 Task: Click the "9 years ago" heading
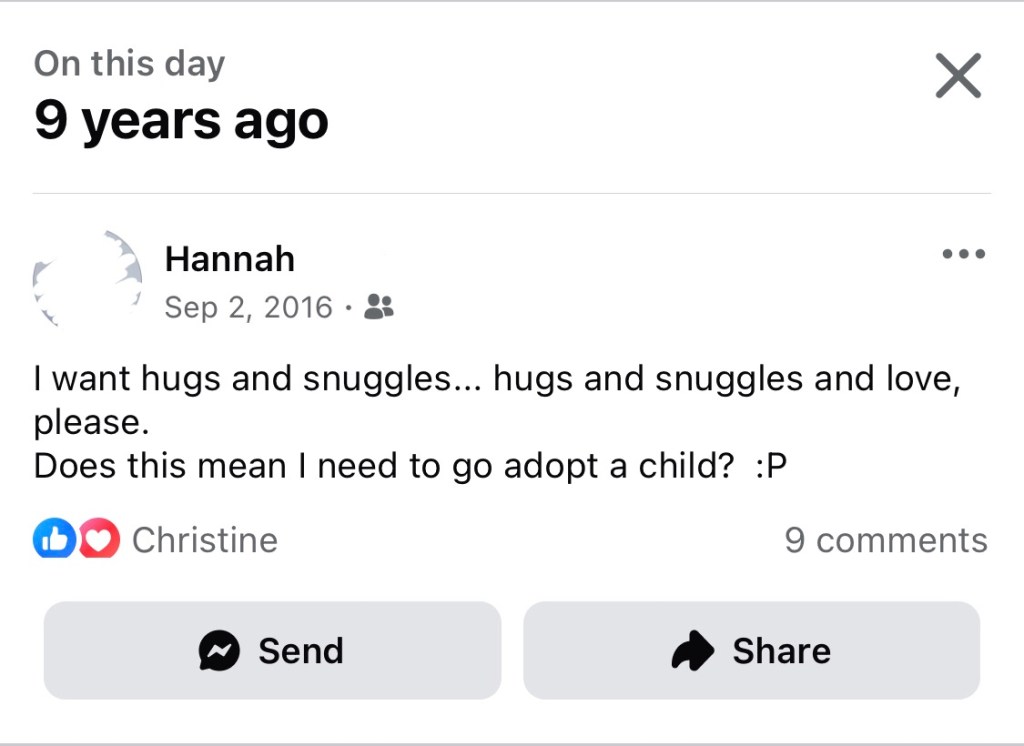coord(181,121)
